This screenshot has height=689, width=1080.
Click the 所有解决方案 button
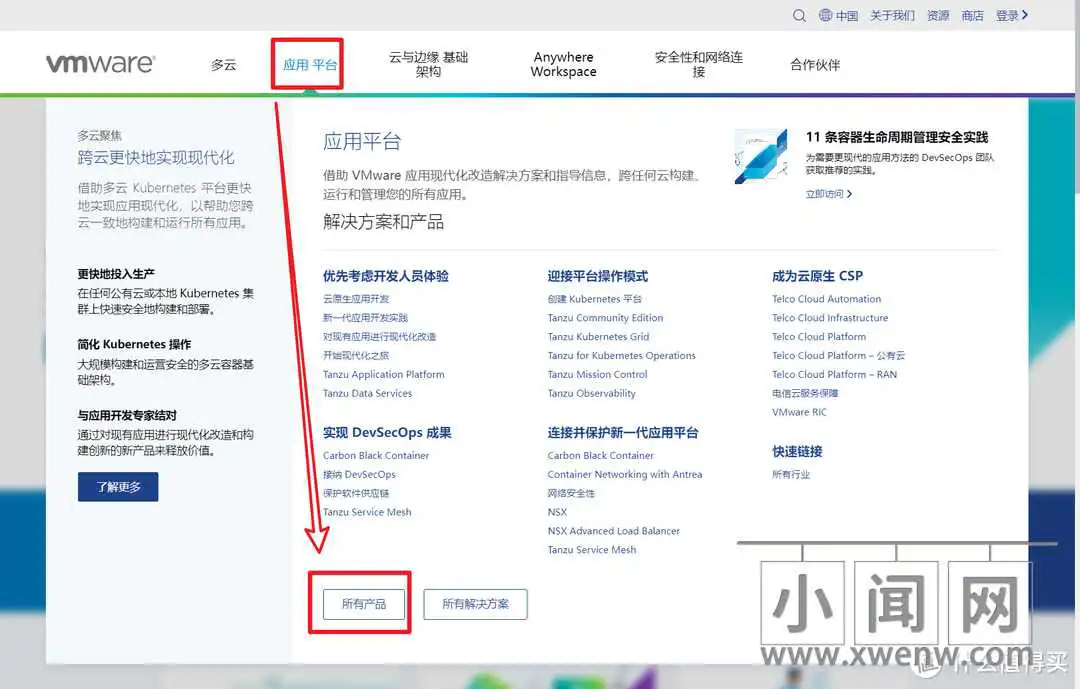475,604
